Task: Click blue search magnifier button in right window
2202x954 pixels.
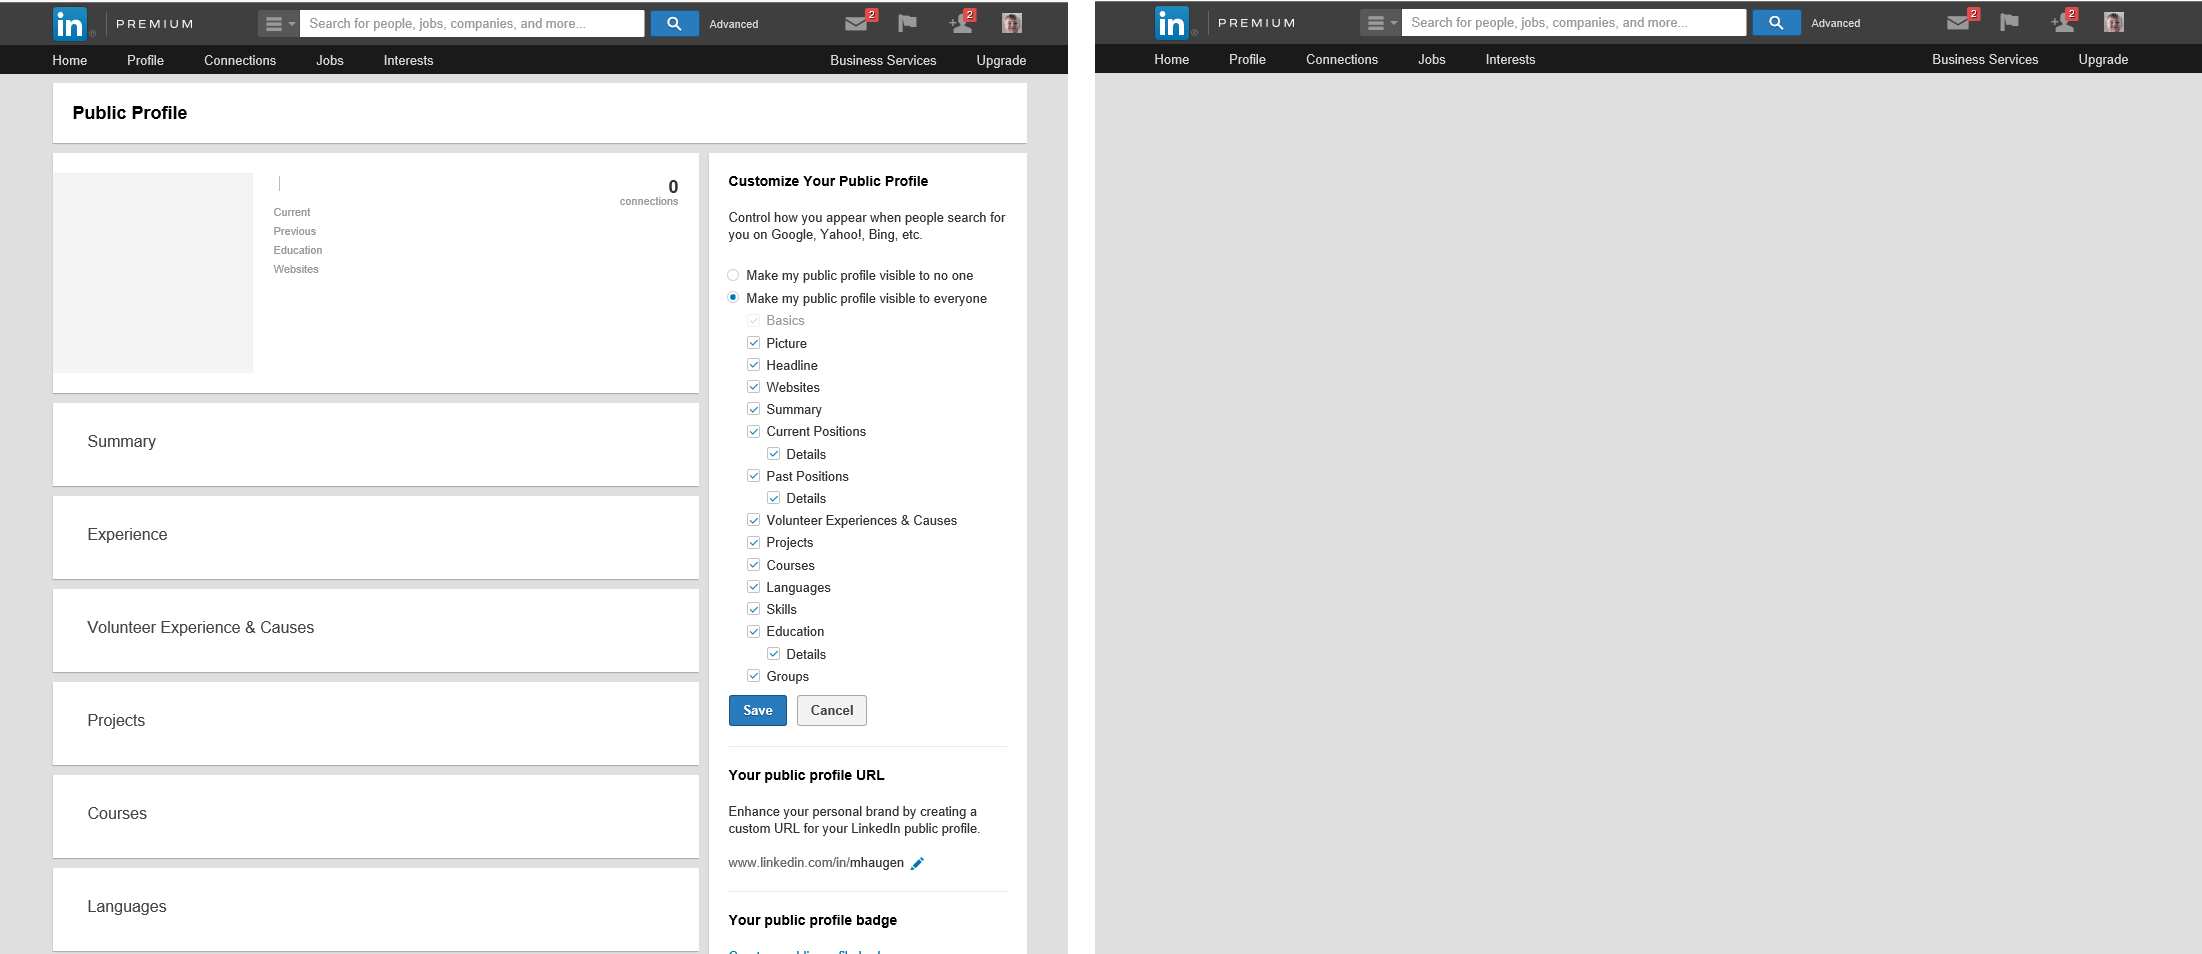Action: [1777, 23]
